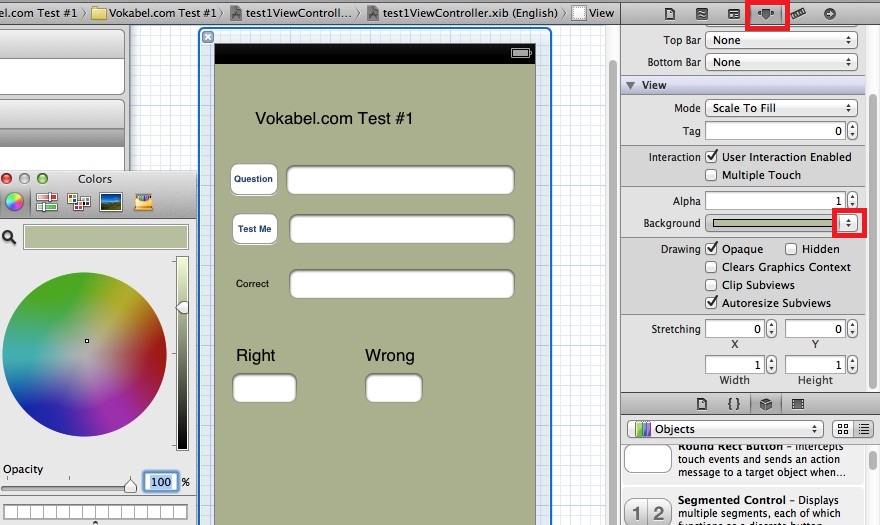Click the Stretching X stepper
This screenshot has height=525, width=880.
pyautogui.click(x=771, y=328)
